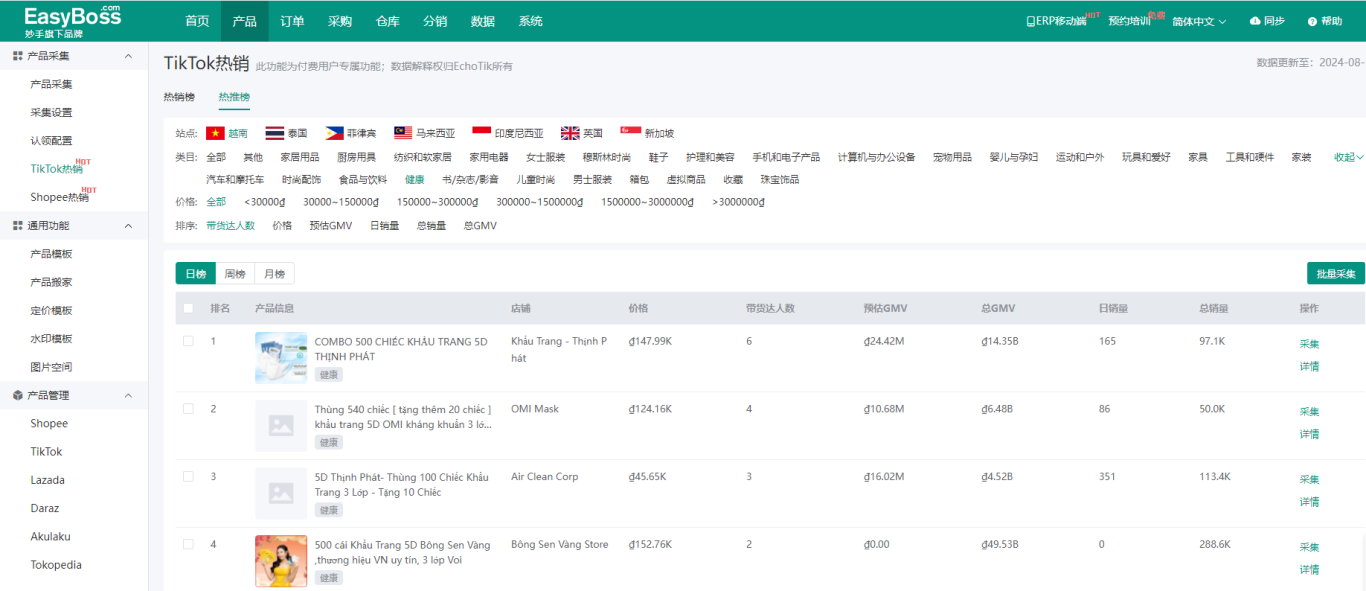Click the 批量采集 button

click(x=1335, y=274)
